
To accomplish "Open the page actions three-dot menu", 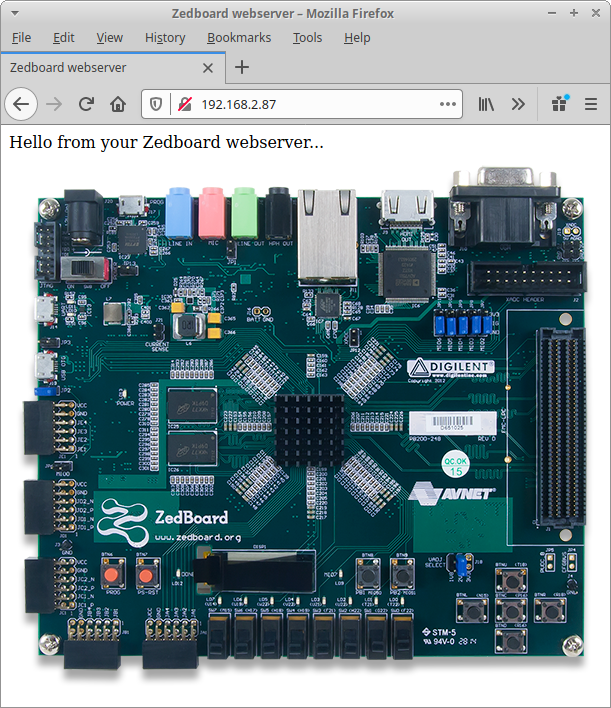I will click(447, 104).
